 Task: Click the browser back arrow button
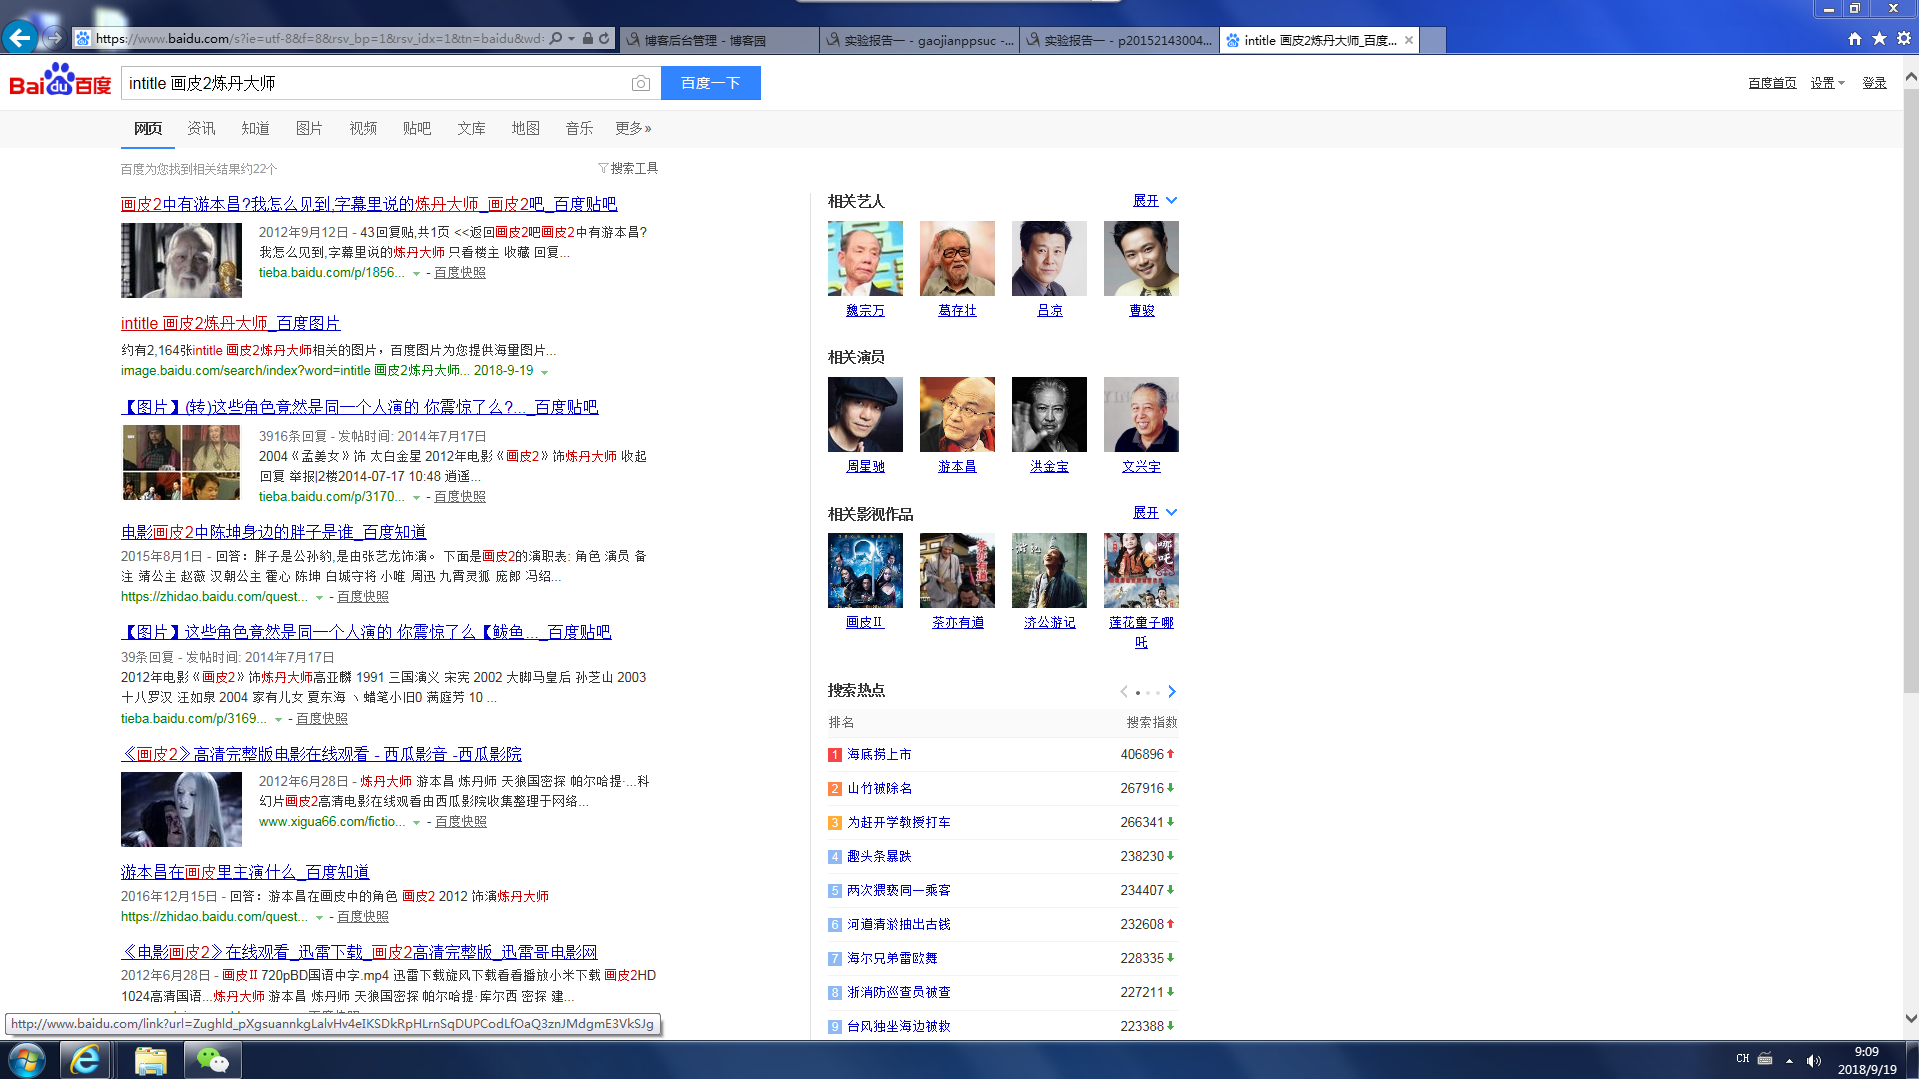20,38
